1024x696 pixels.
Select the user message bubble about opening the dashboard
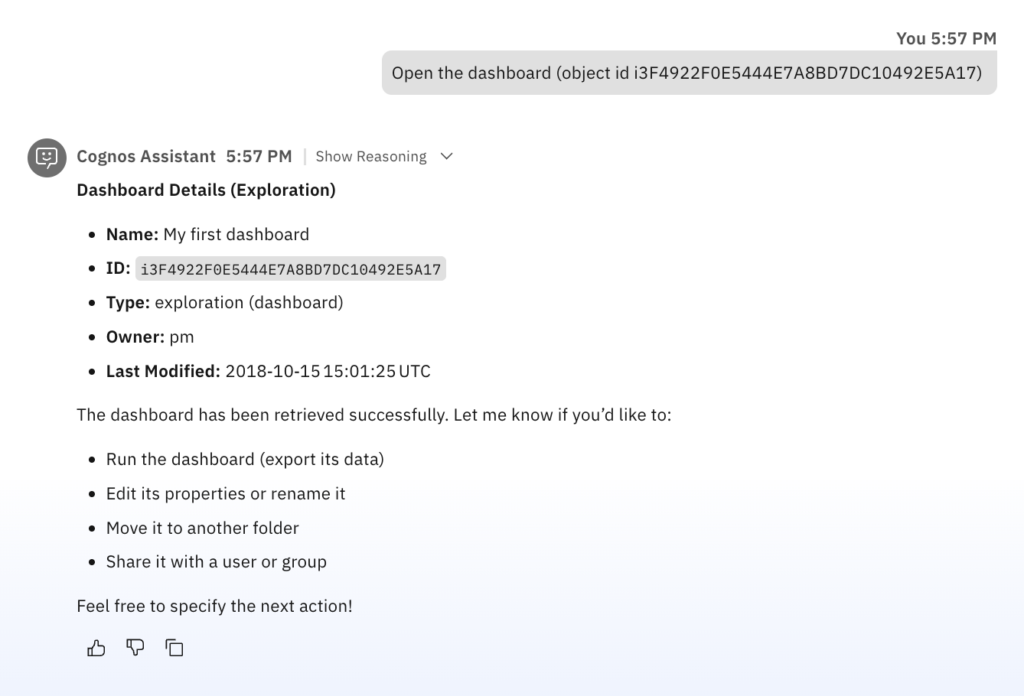click(x=689, y=73)
